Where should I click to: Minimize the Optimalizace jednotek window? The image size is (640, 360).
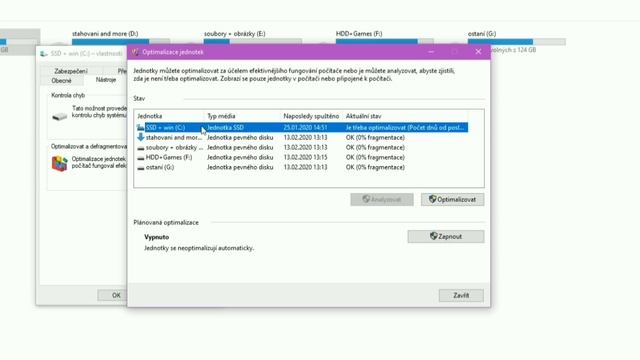(431, 52)
